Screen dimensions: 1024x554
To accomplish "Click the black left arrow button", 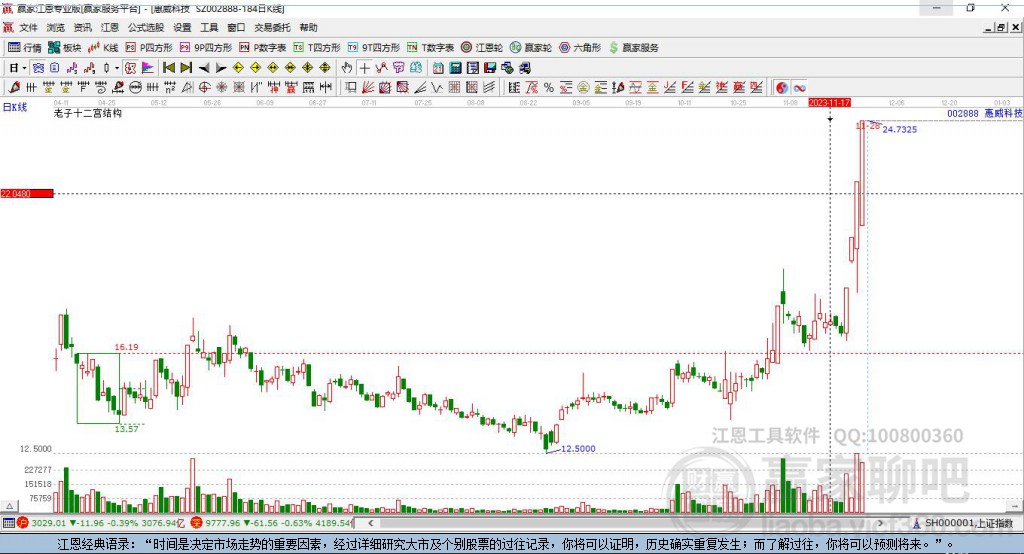I will [x=204, y=68].
